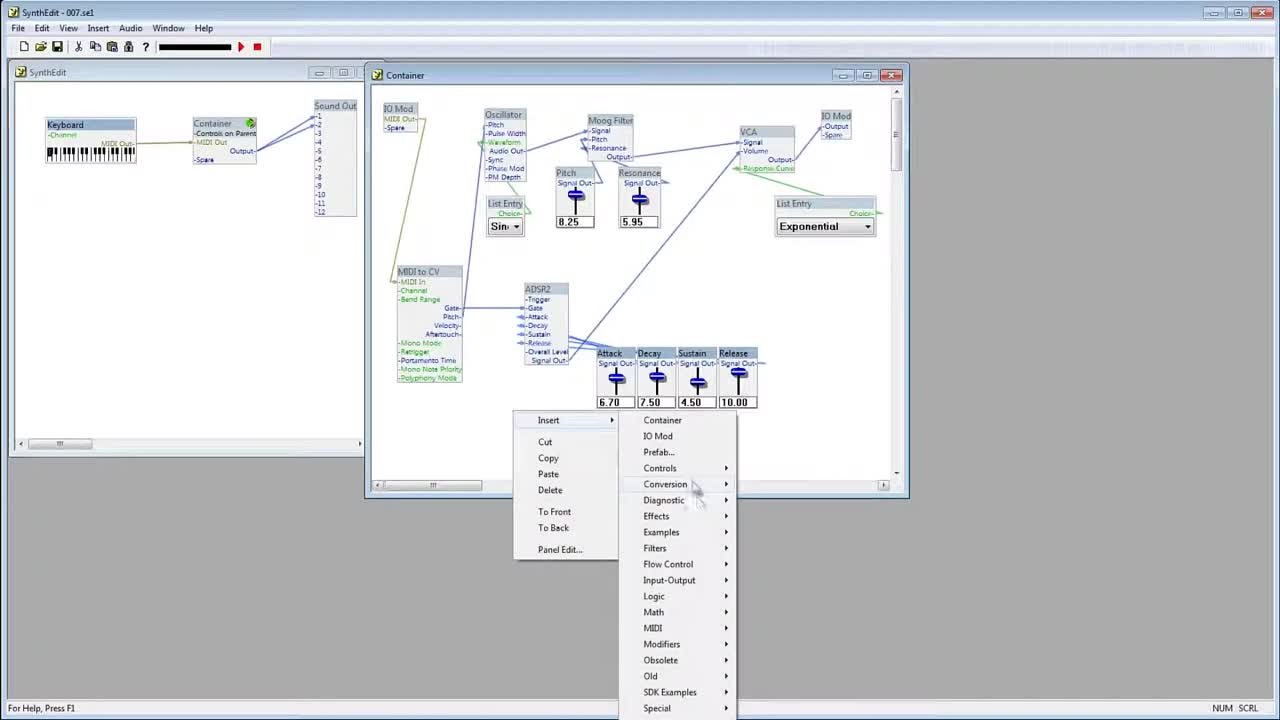Image resolution: width=1280 pixels, height=720 pixels.
Task: Expand the Controls submenu under Insert
Action: coord(660,468)
